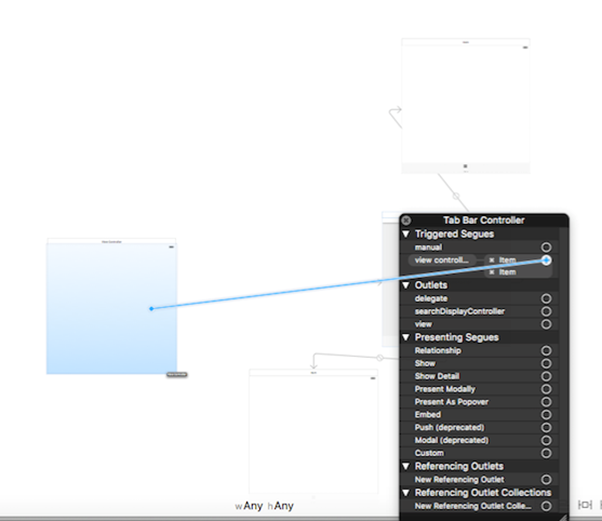Remove the first Item connection
Viewport: 602px width, 521px height.
pos(492,260)
